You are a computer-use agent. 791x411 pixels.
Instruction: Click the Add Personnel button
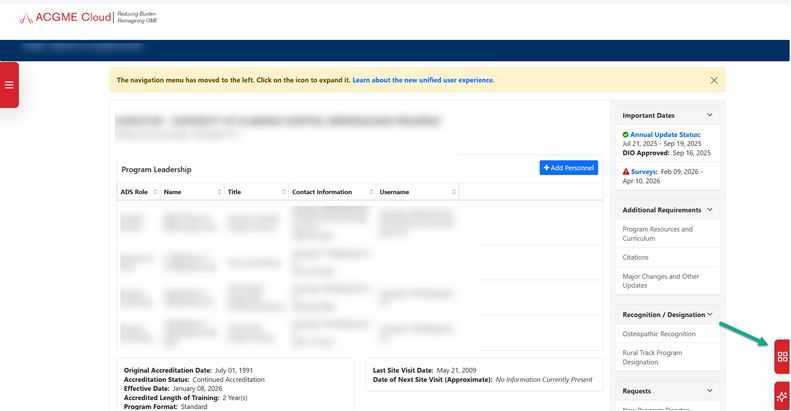coord(569,168)
